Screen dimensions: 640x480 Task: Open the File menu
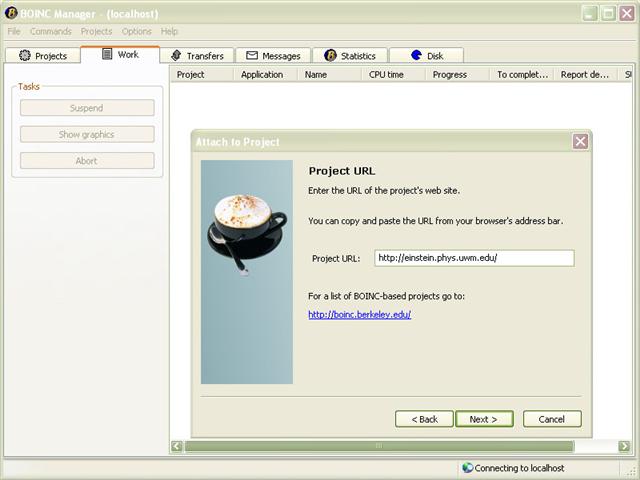(x=14, y=31)
